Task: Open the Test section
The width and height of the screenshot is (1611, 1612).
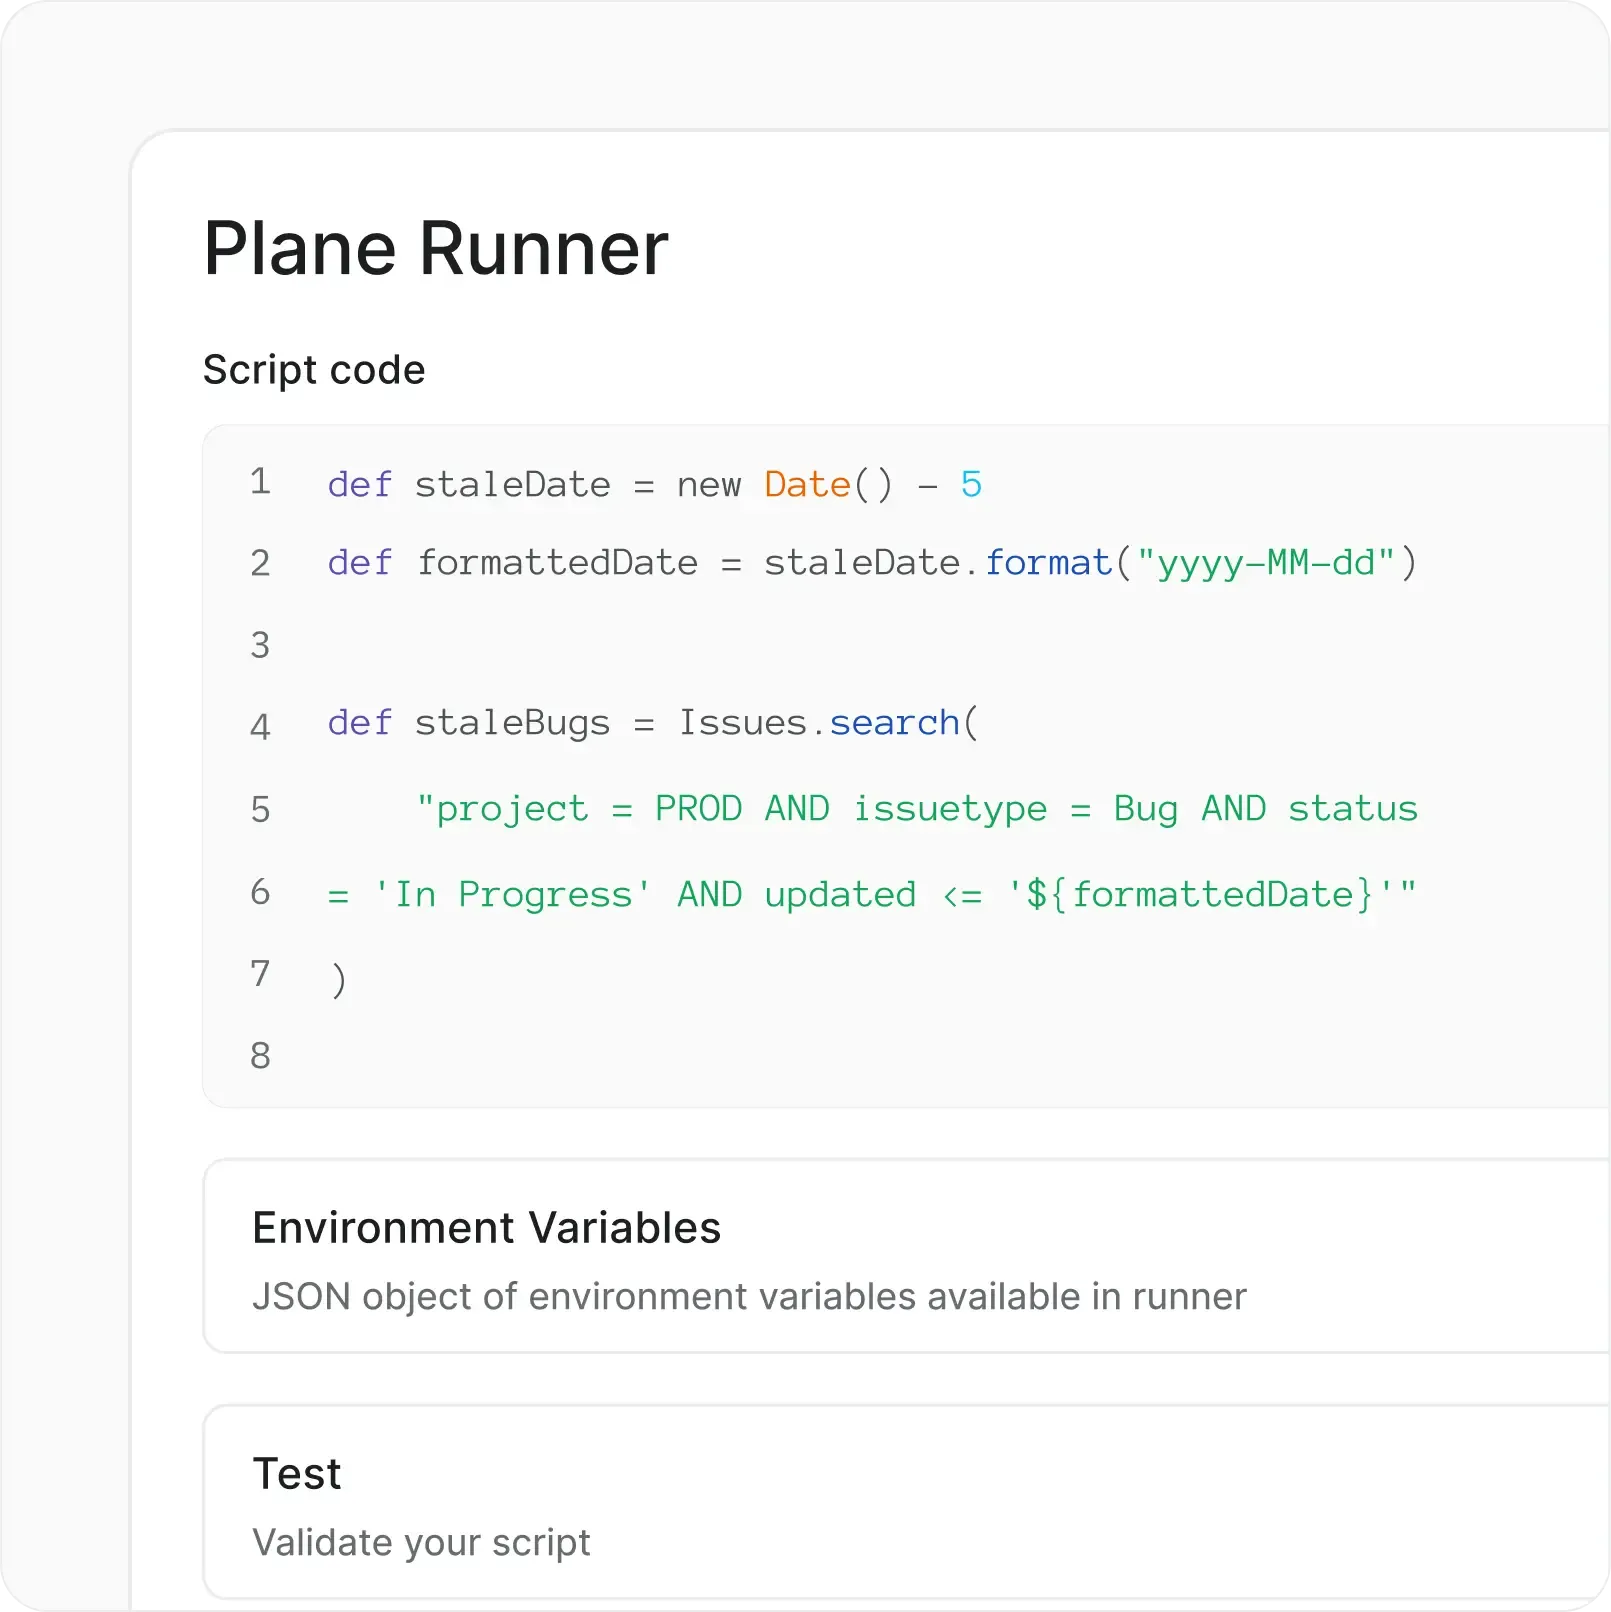Action: pos(296,1472)
